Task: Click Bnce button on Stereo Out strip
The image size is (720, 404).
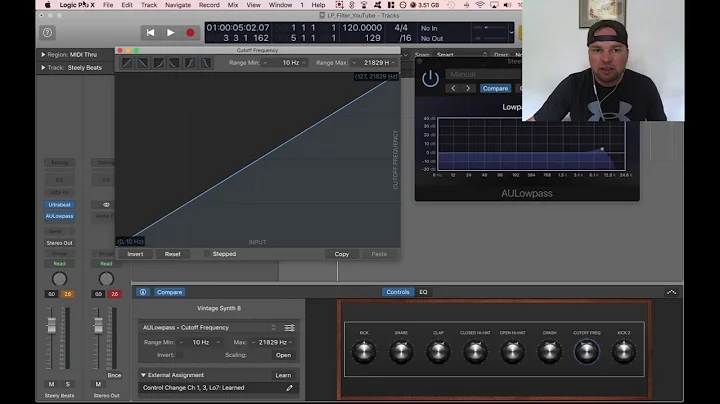Action: click(114, 375)
